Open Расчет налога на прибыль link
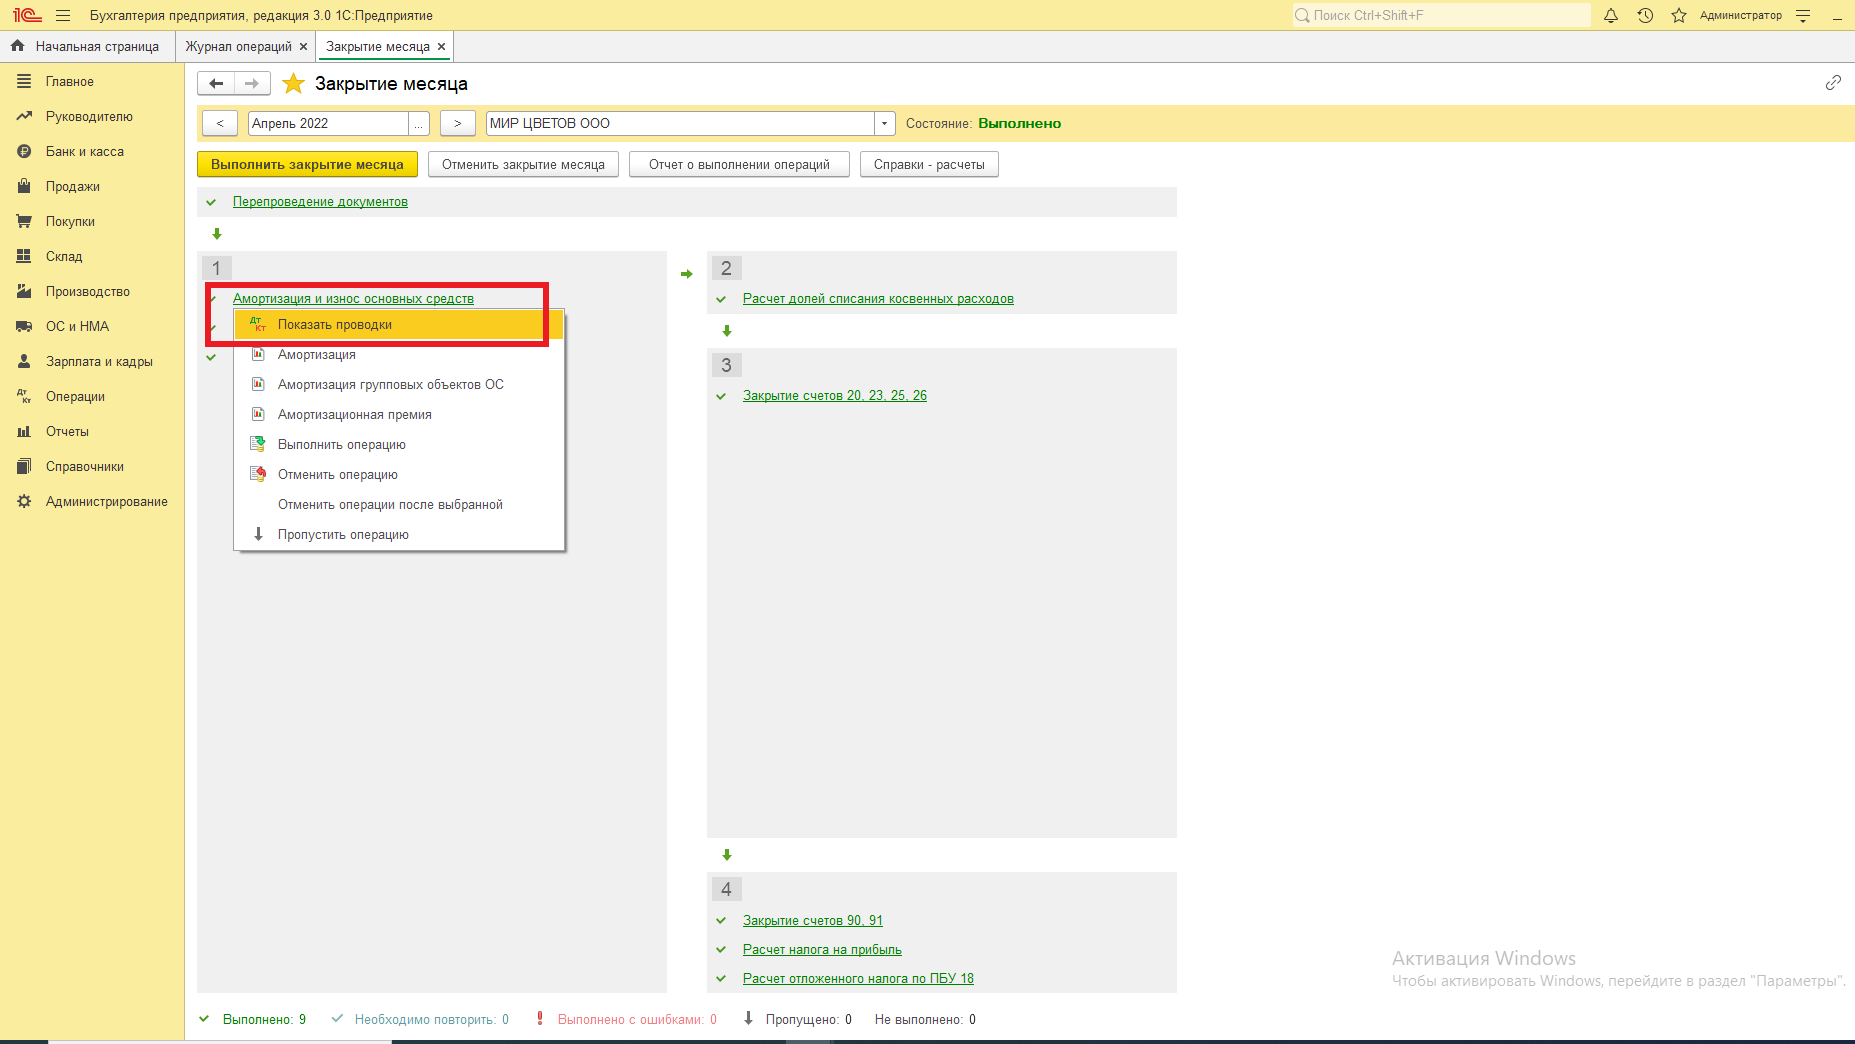This screenshot has height=1044, width=1855. point(822,950)
